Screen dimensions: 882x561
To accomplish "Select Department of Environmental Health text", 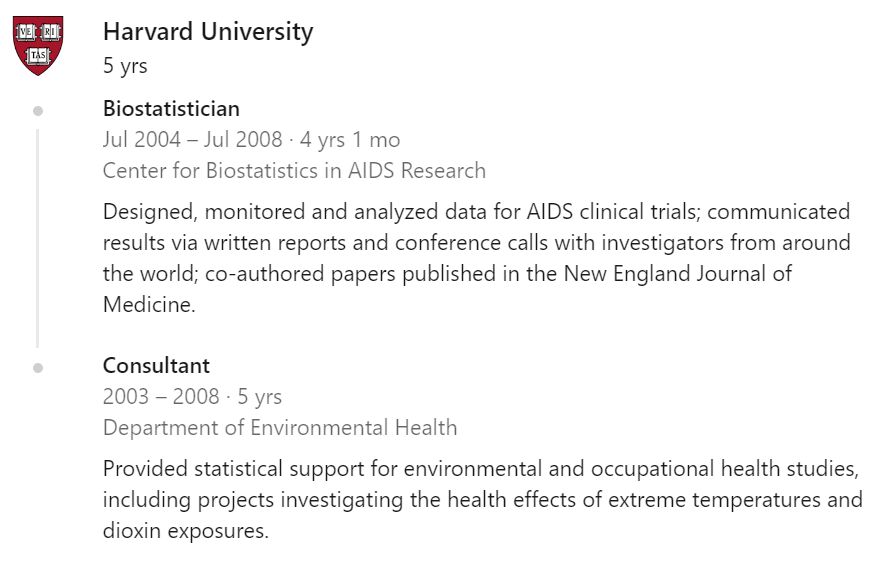I will point(280,428).
